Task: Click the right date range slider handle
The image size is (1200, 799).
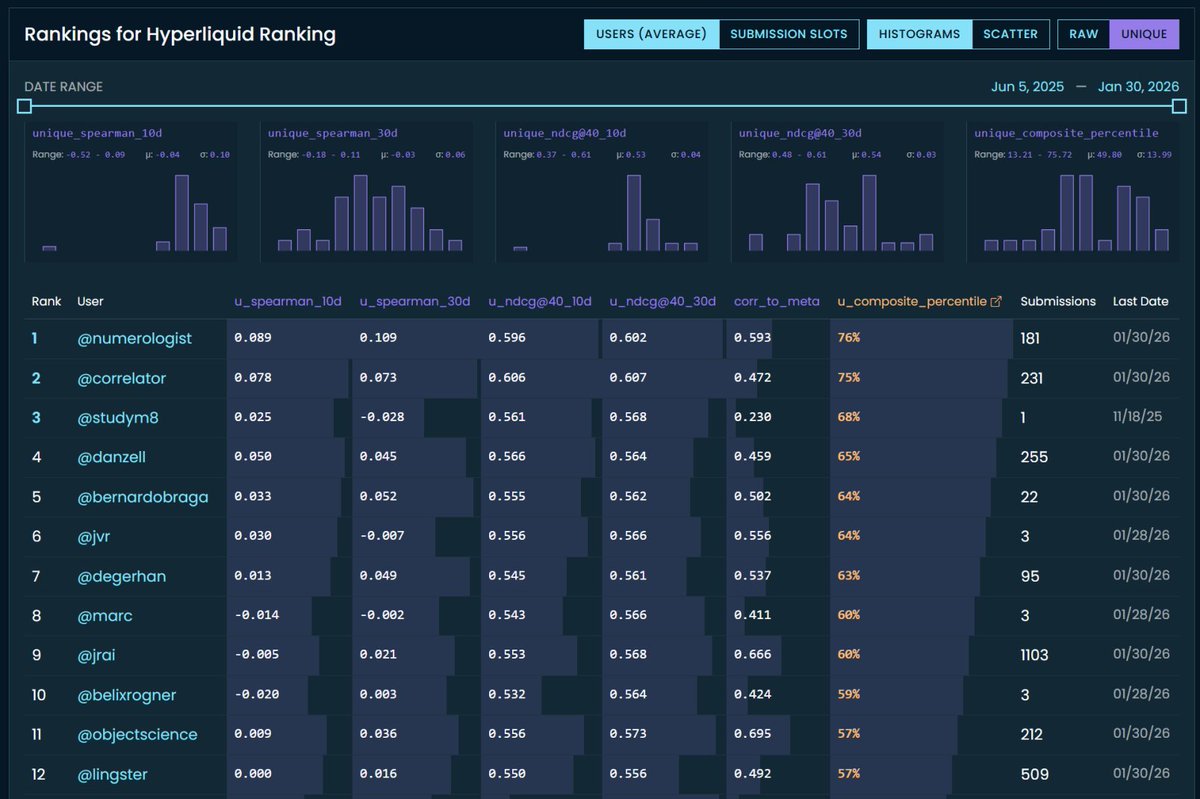Action: coord(1178,105)
